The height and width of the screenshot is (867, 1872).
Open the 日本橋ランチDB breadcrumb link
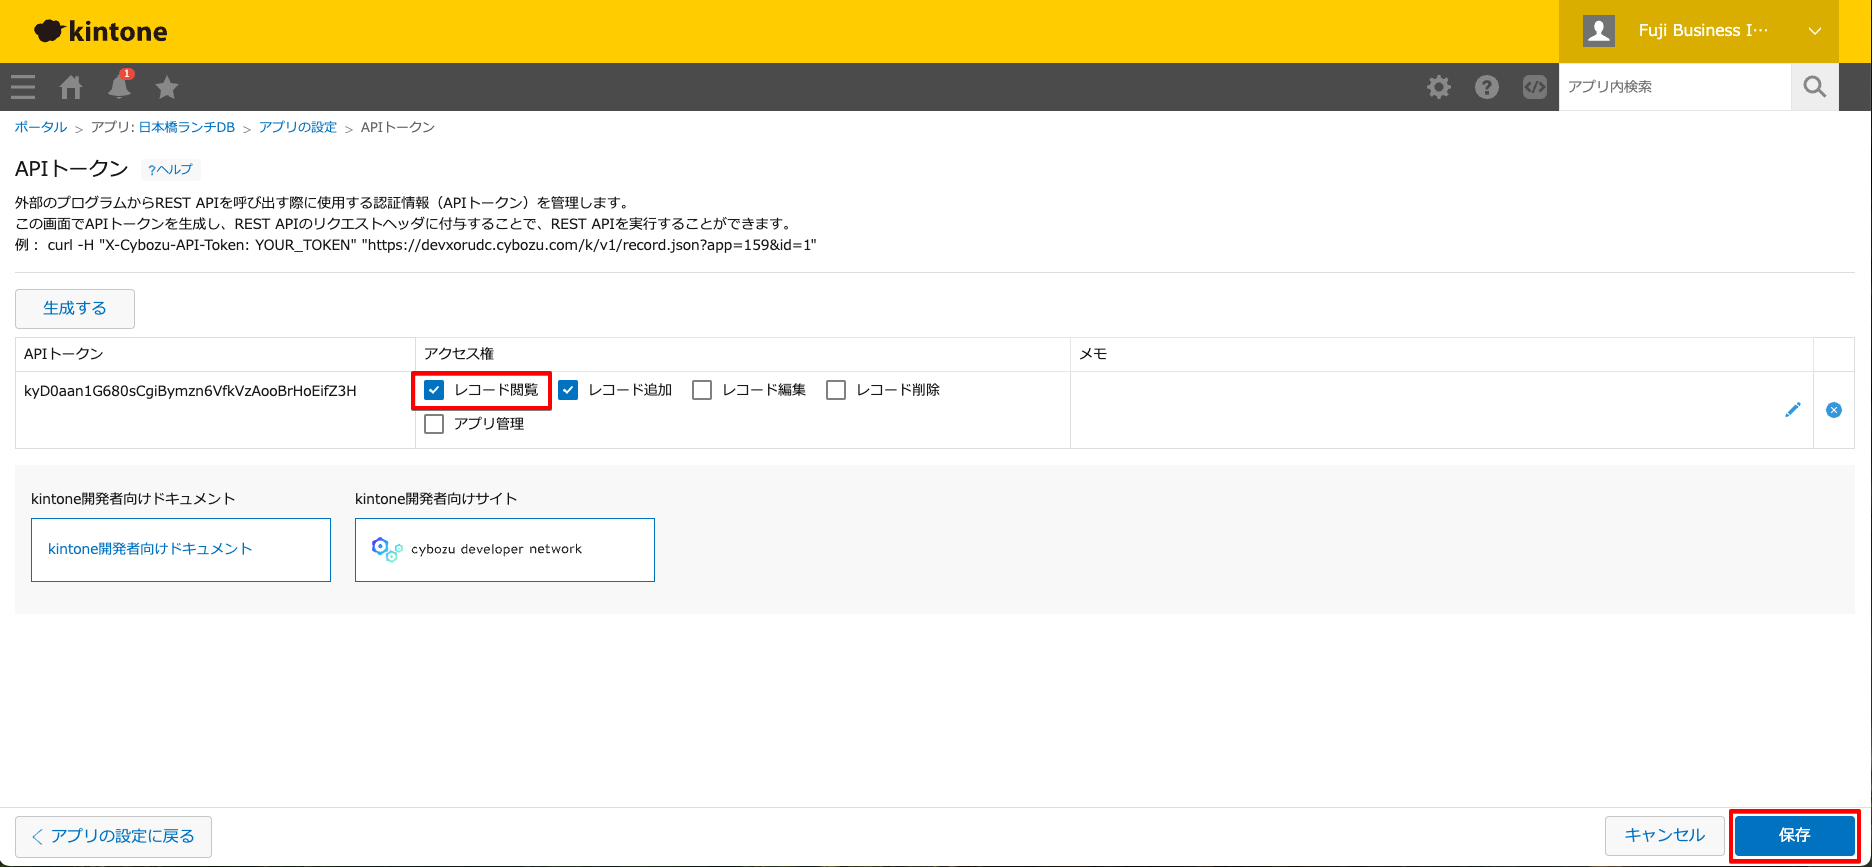point(187,127)
